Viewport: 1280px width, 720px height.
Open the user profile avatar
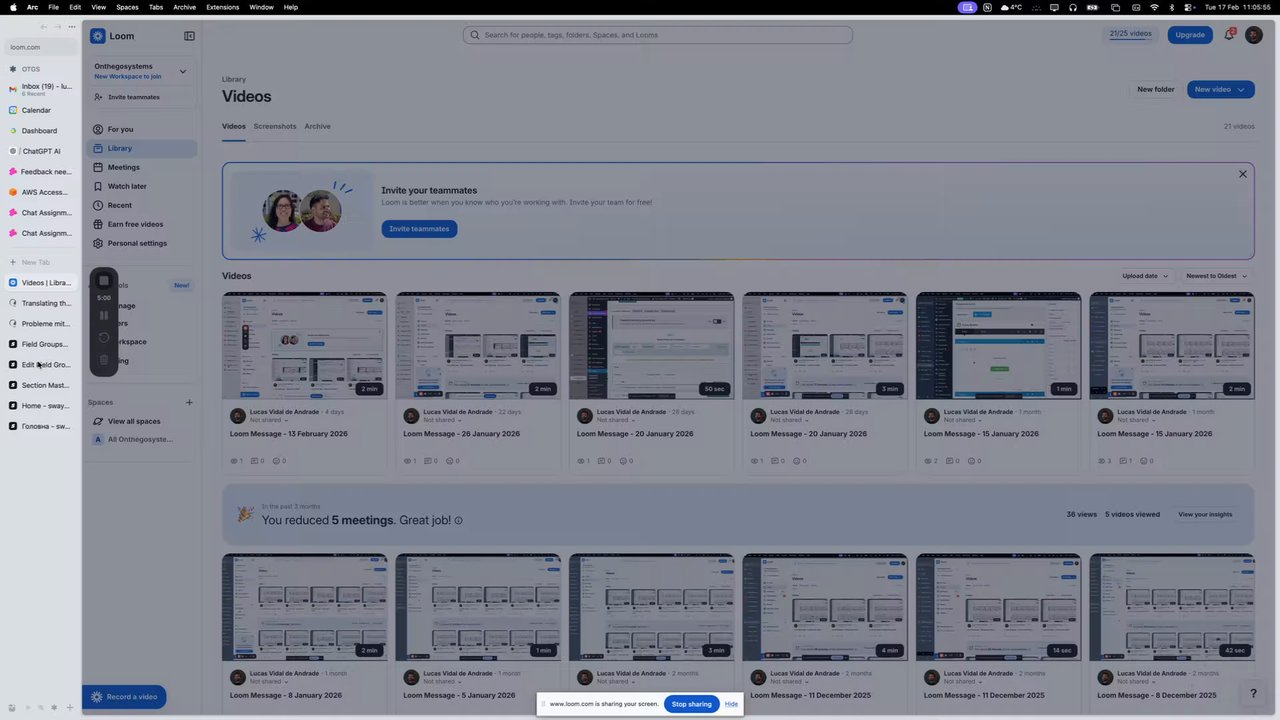coord(1254,35)
